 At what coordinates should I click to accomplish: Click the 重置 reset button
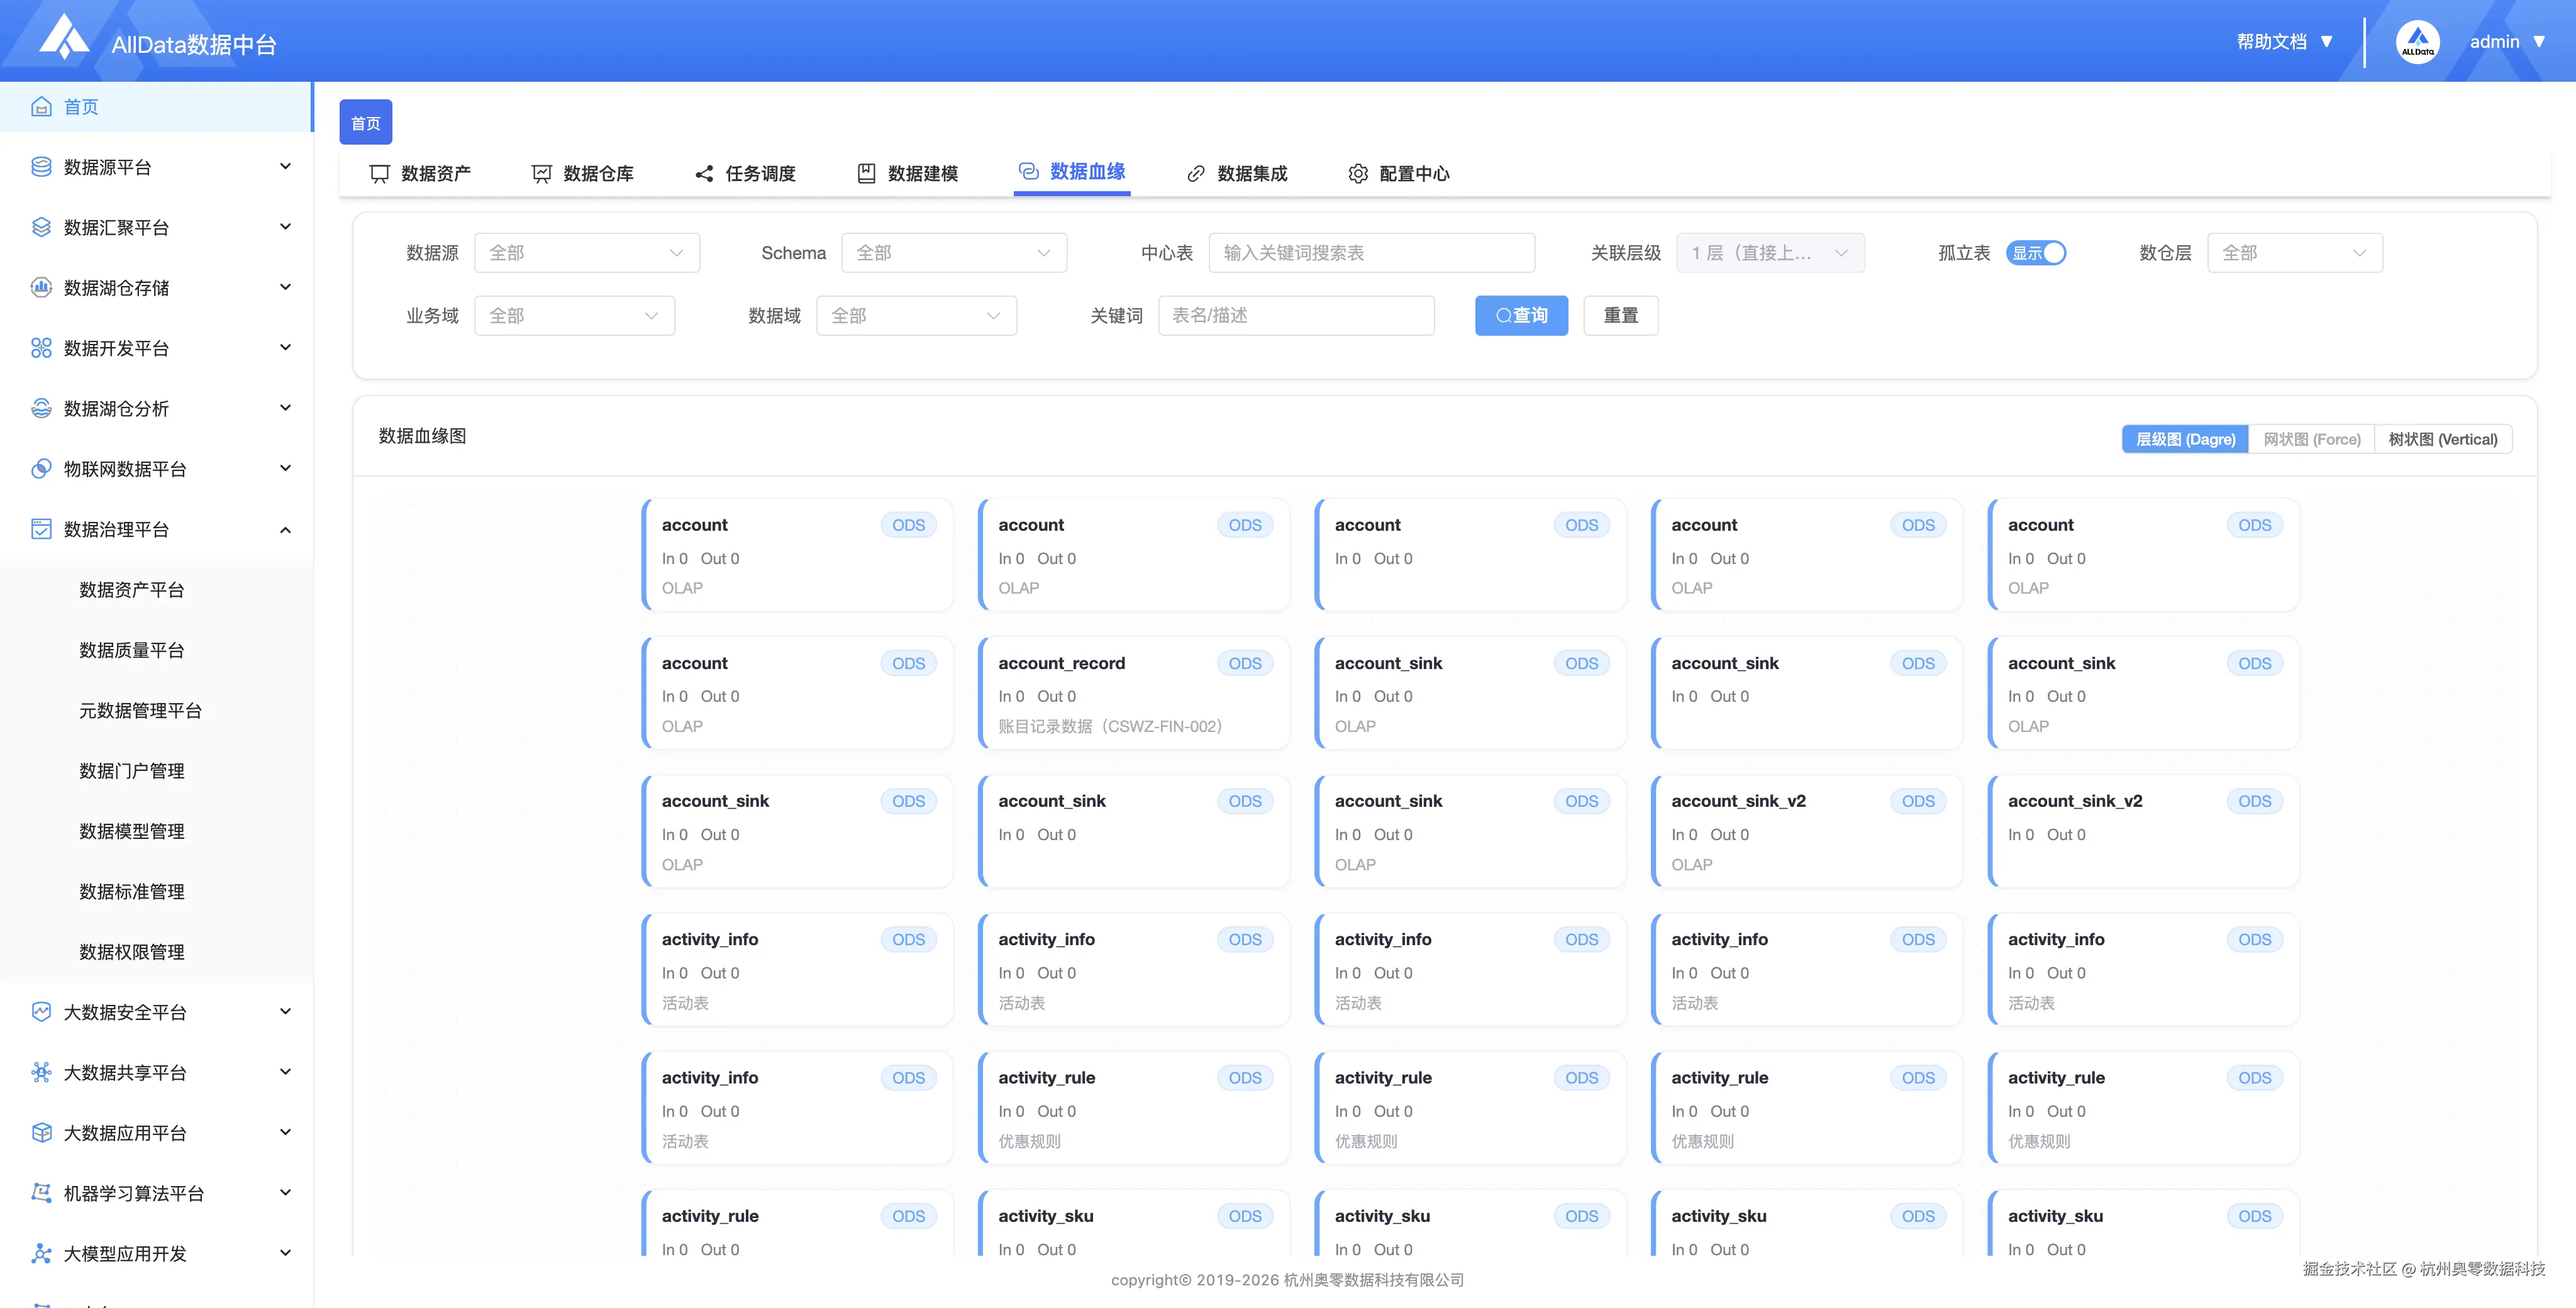tap(1620, 316)
